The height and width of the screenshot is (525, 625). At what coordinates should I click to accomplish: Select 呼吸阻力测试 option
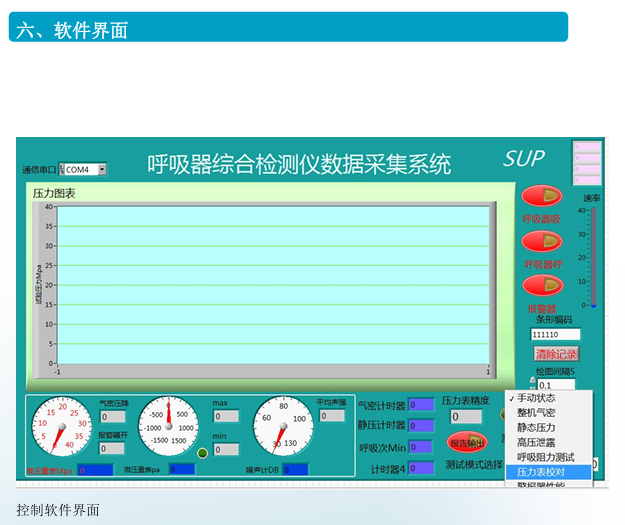546,457
